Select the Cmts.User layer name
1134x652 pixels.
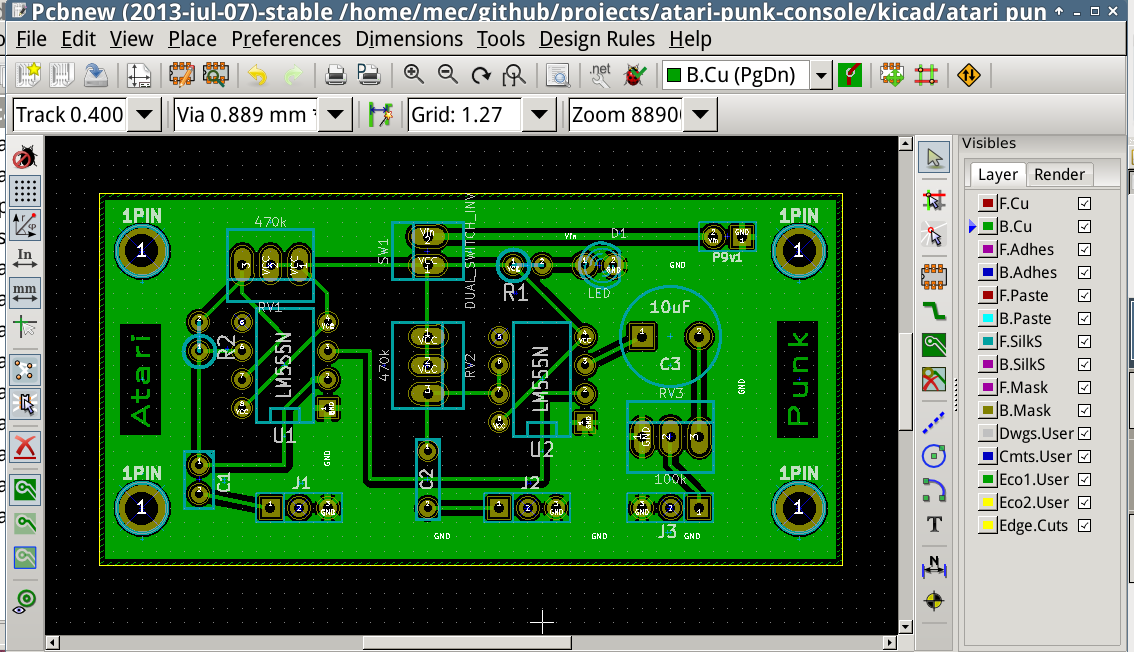[x=1035, y=456]
